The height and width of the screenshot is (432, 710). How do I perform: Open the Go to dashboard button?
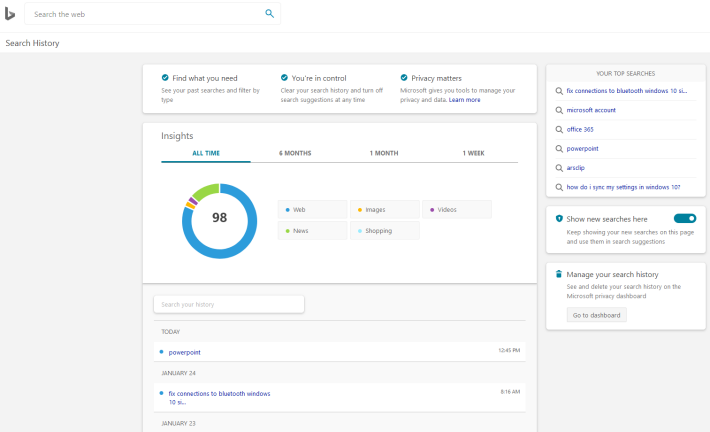click(596, 315)
